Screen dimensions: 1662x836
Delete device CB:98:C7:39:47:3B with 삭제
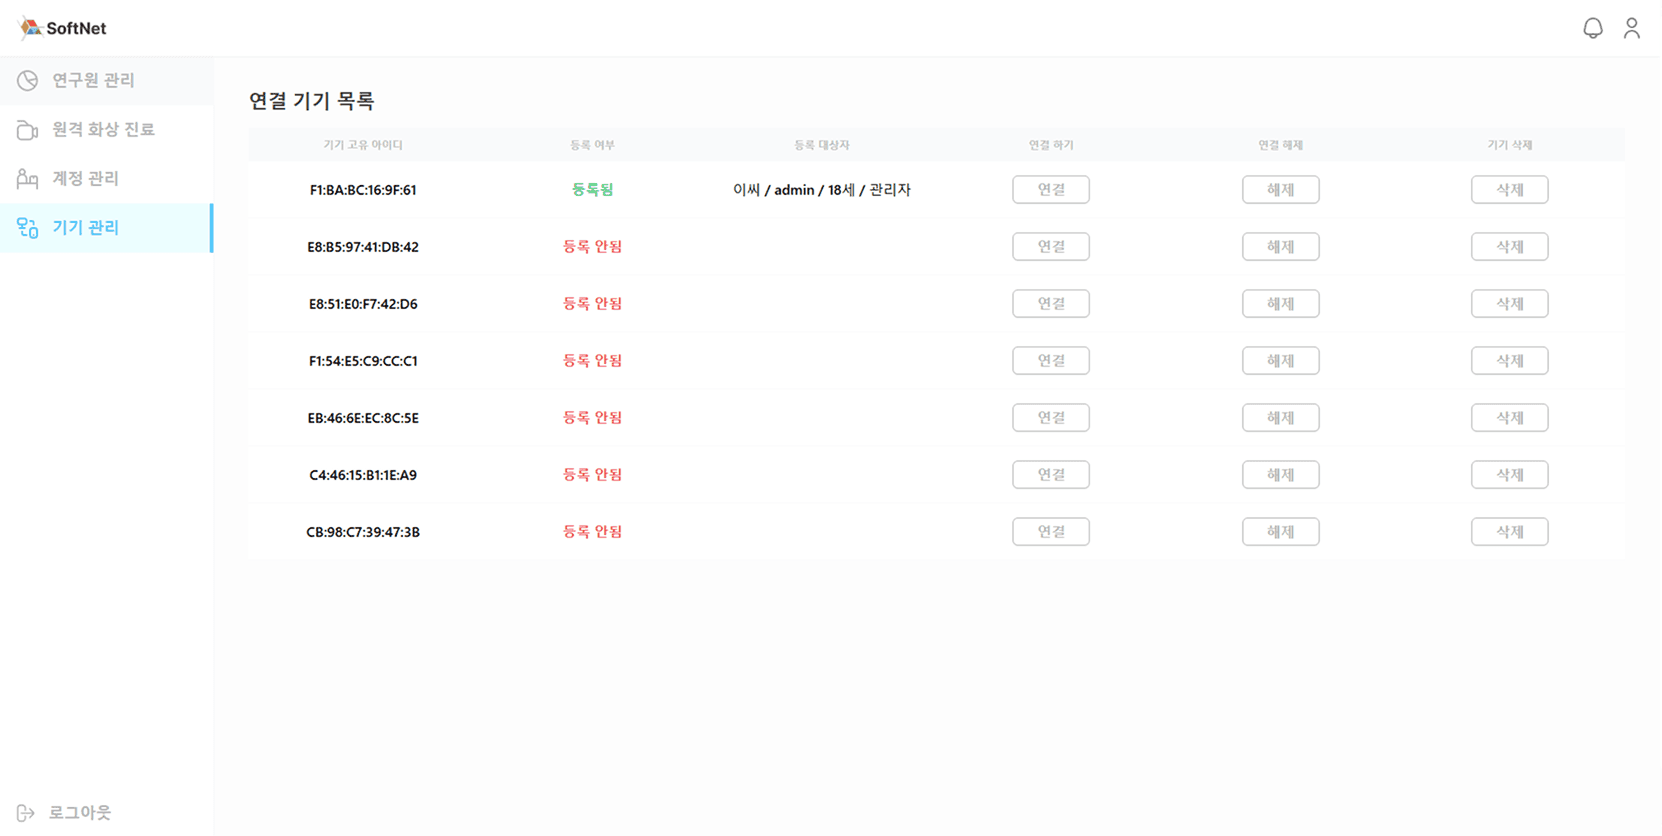pyautogui.click(x=1509, y=532)
